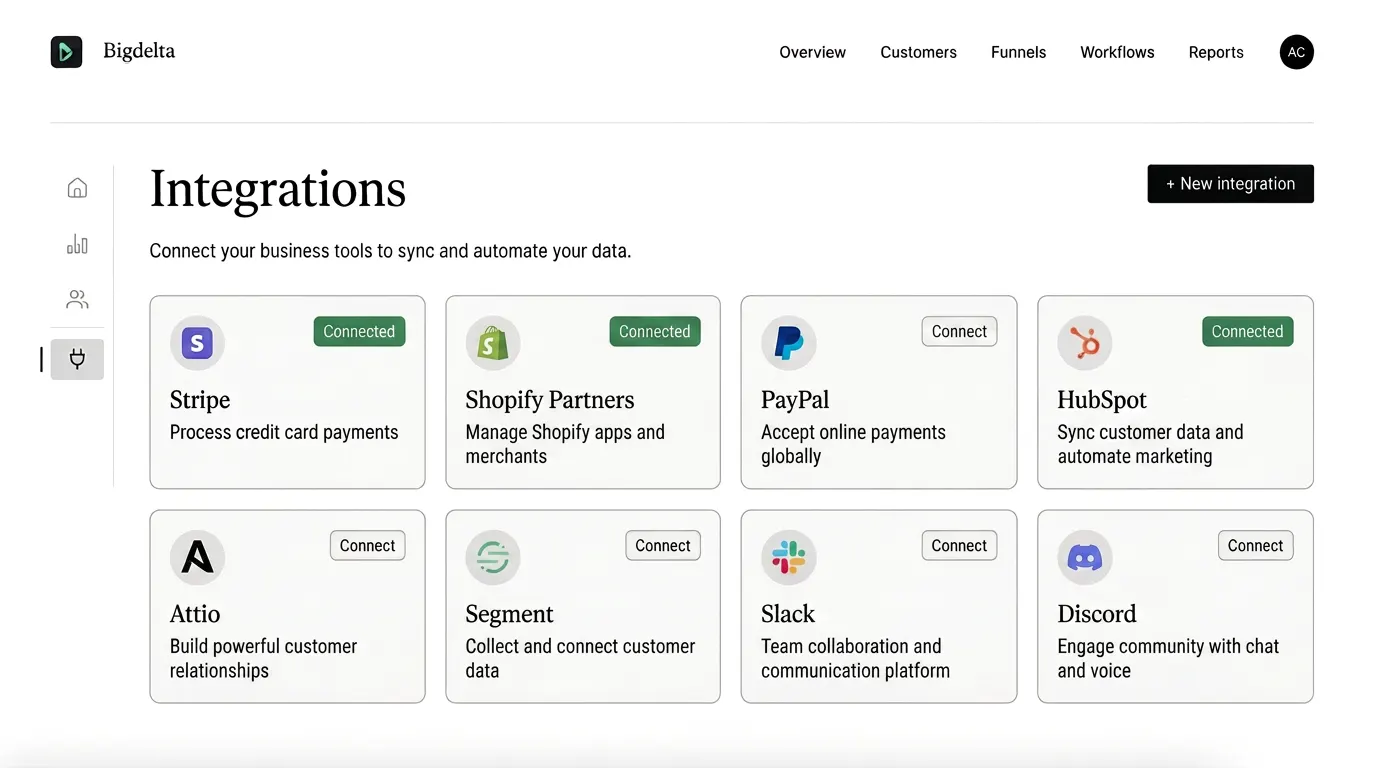Click 'Manage Shopify apps and merchants' description
1376x768 pixels.
(x=565, y=444)
